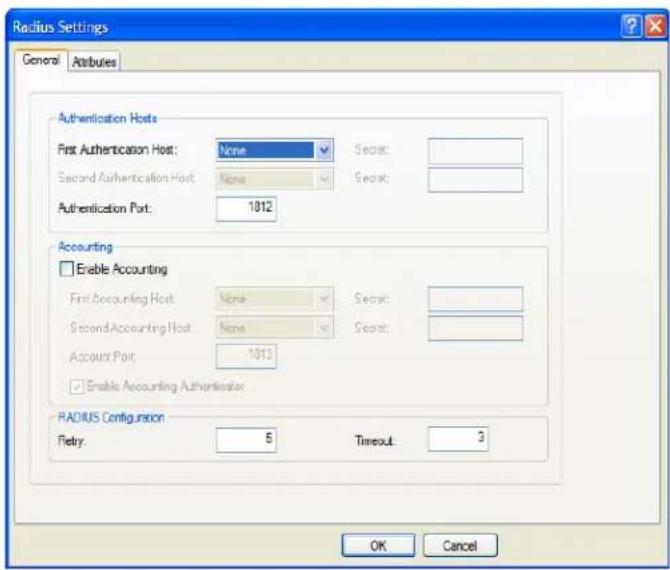Click the Timeout field with value 3

pyautogui.click(x=458, y=438)
